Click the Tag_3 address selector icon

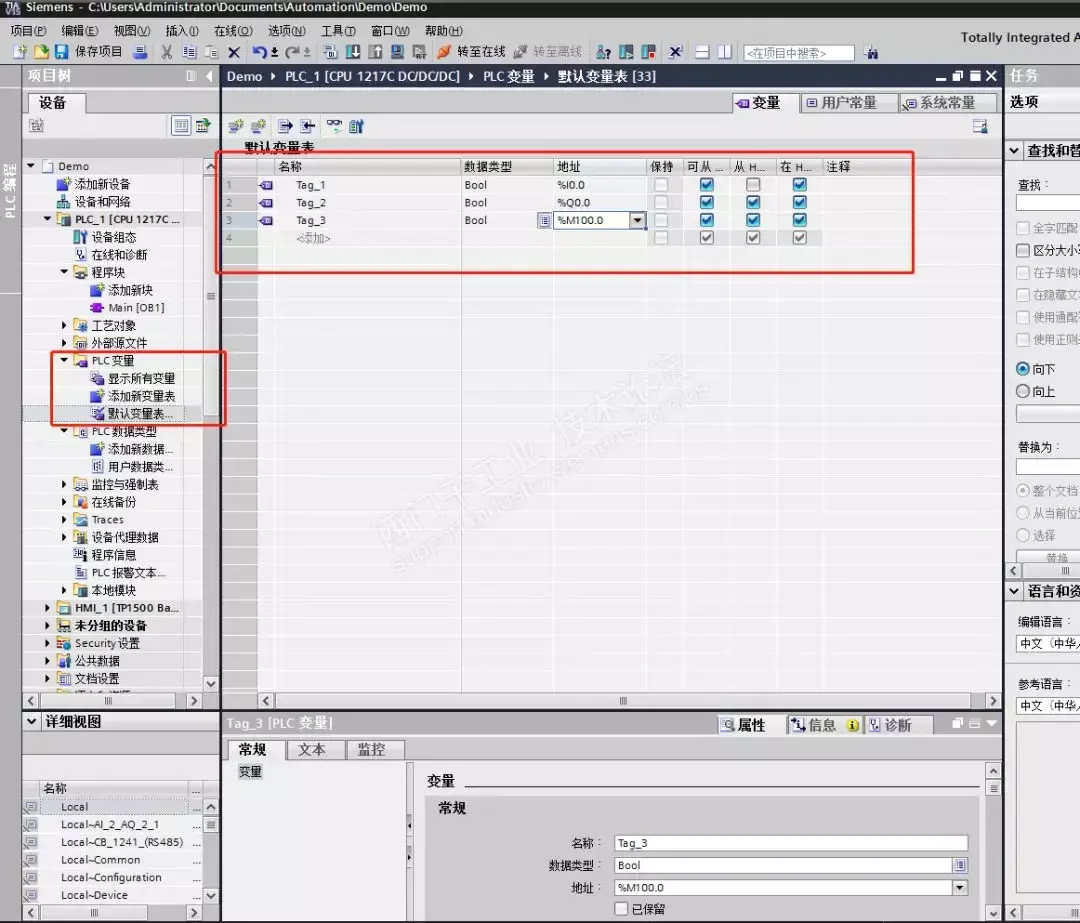click(544, 220)
